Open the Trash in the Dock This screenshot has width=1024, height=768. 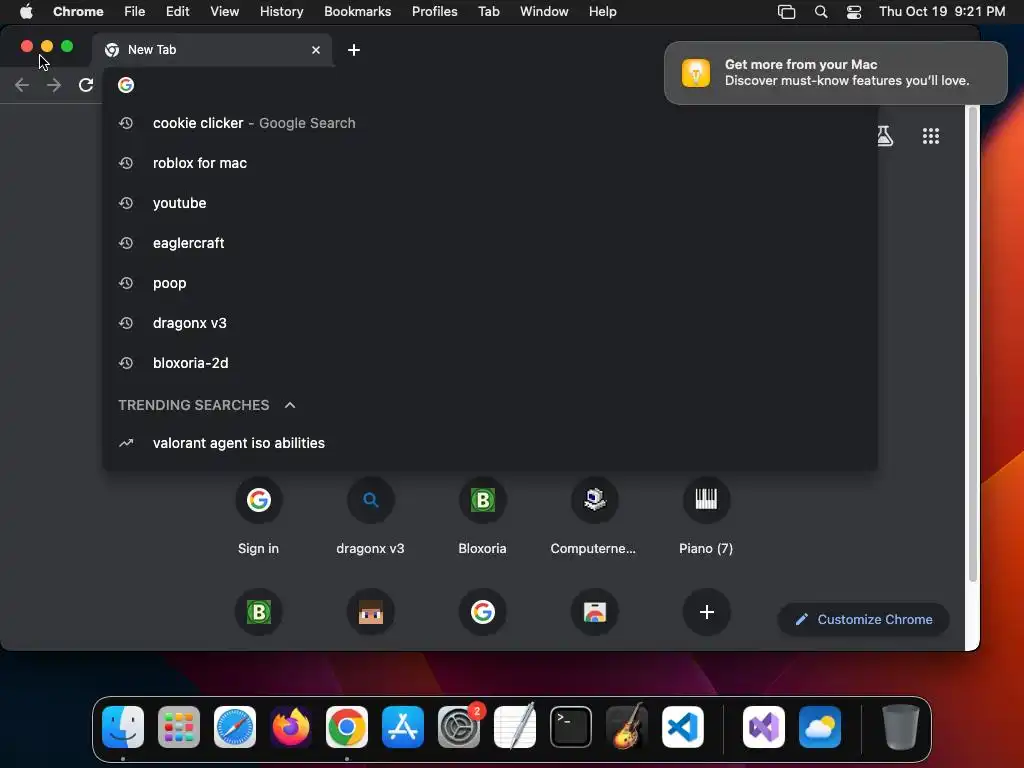click(901, 727)
